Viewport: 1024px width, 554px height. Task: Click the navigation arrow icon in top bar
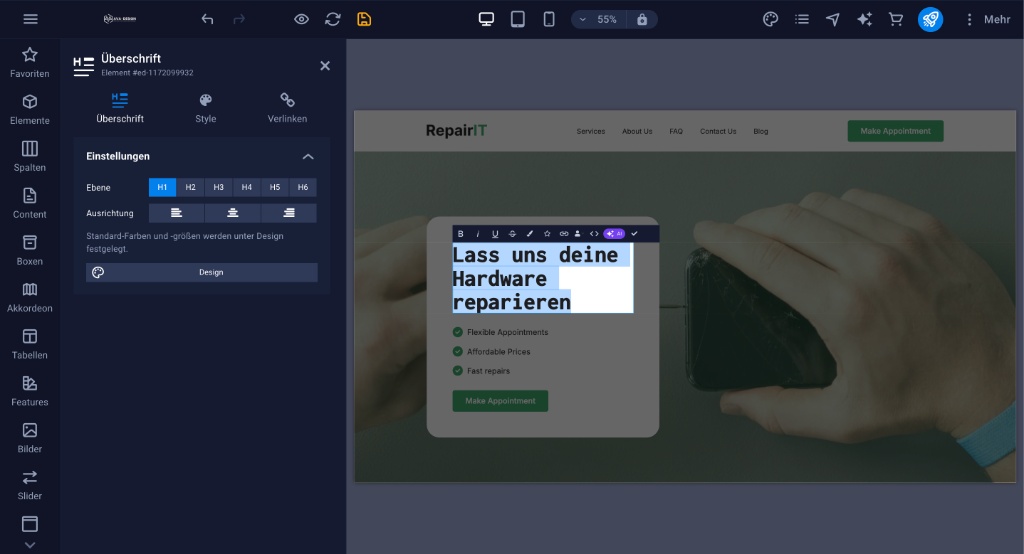(833, 19)
